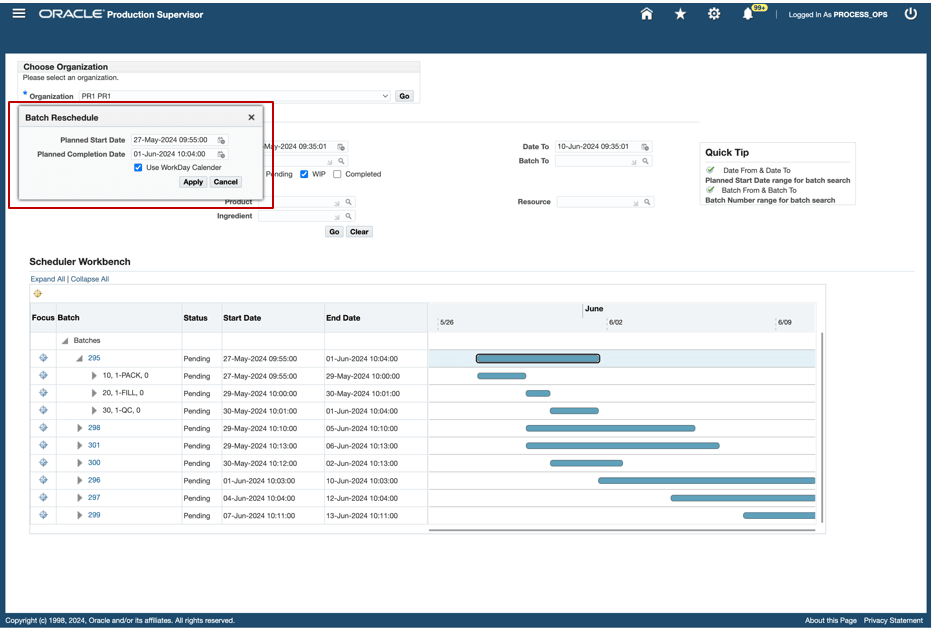Enable the Completed status checkbox
Viewport: 932px width, 628px height.
pyautogui.click(x=337, y=174)
